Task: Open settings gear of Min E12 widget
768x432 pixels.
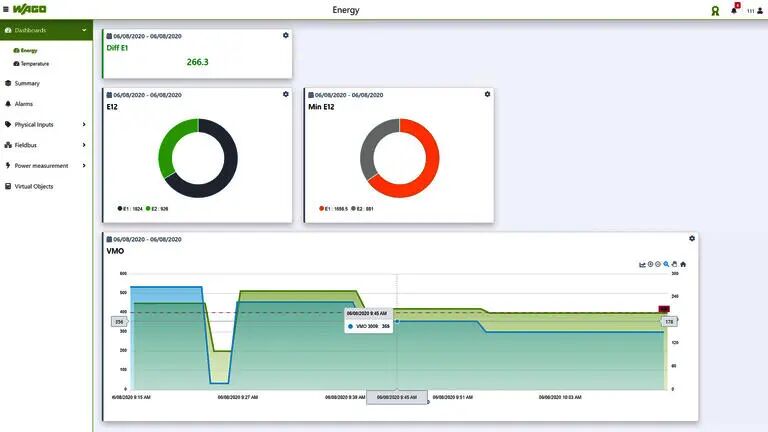Action: pyautogui.click(x=487, y=94)
